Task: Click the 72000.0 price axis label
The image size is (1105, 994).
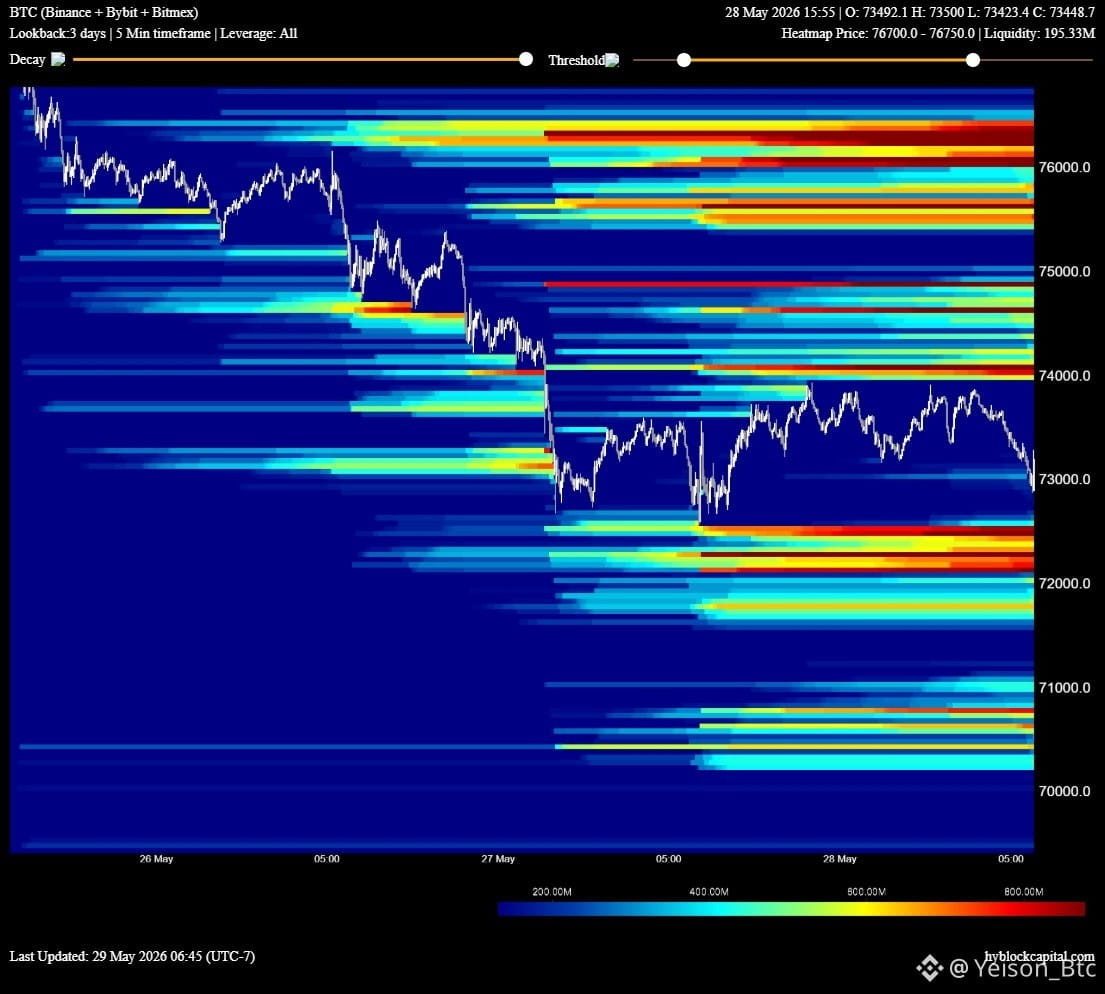Action: [x=1064, y=584]
